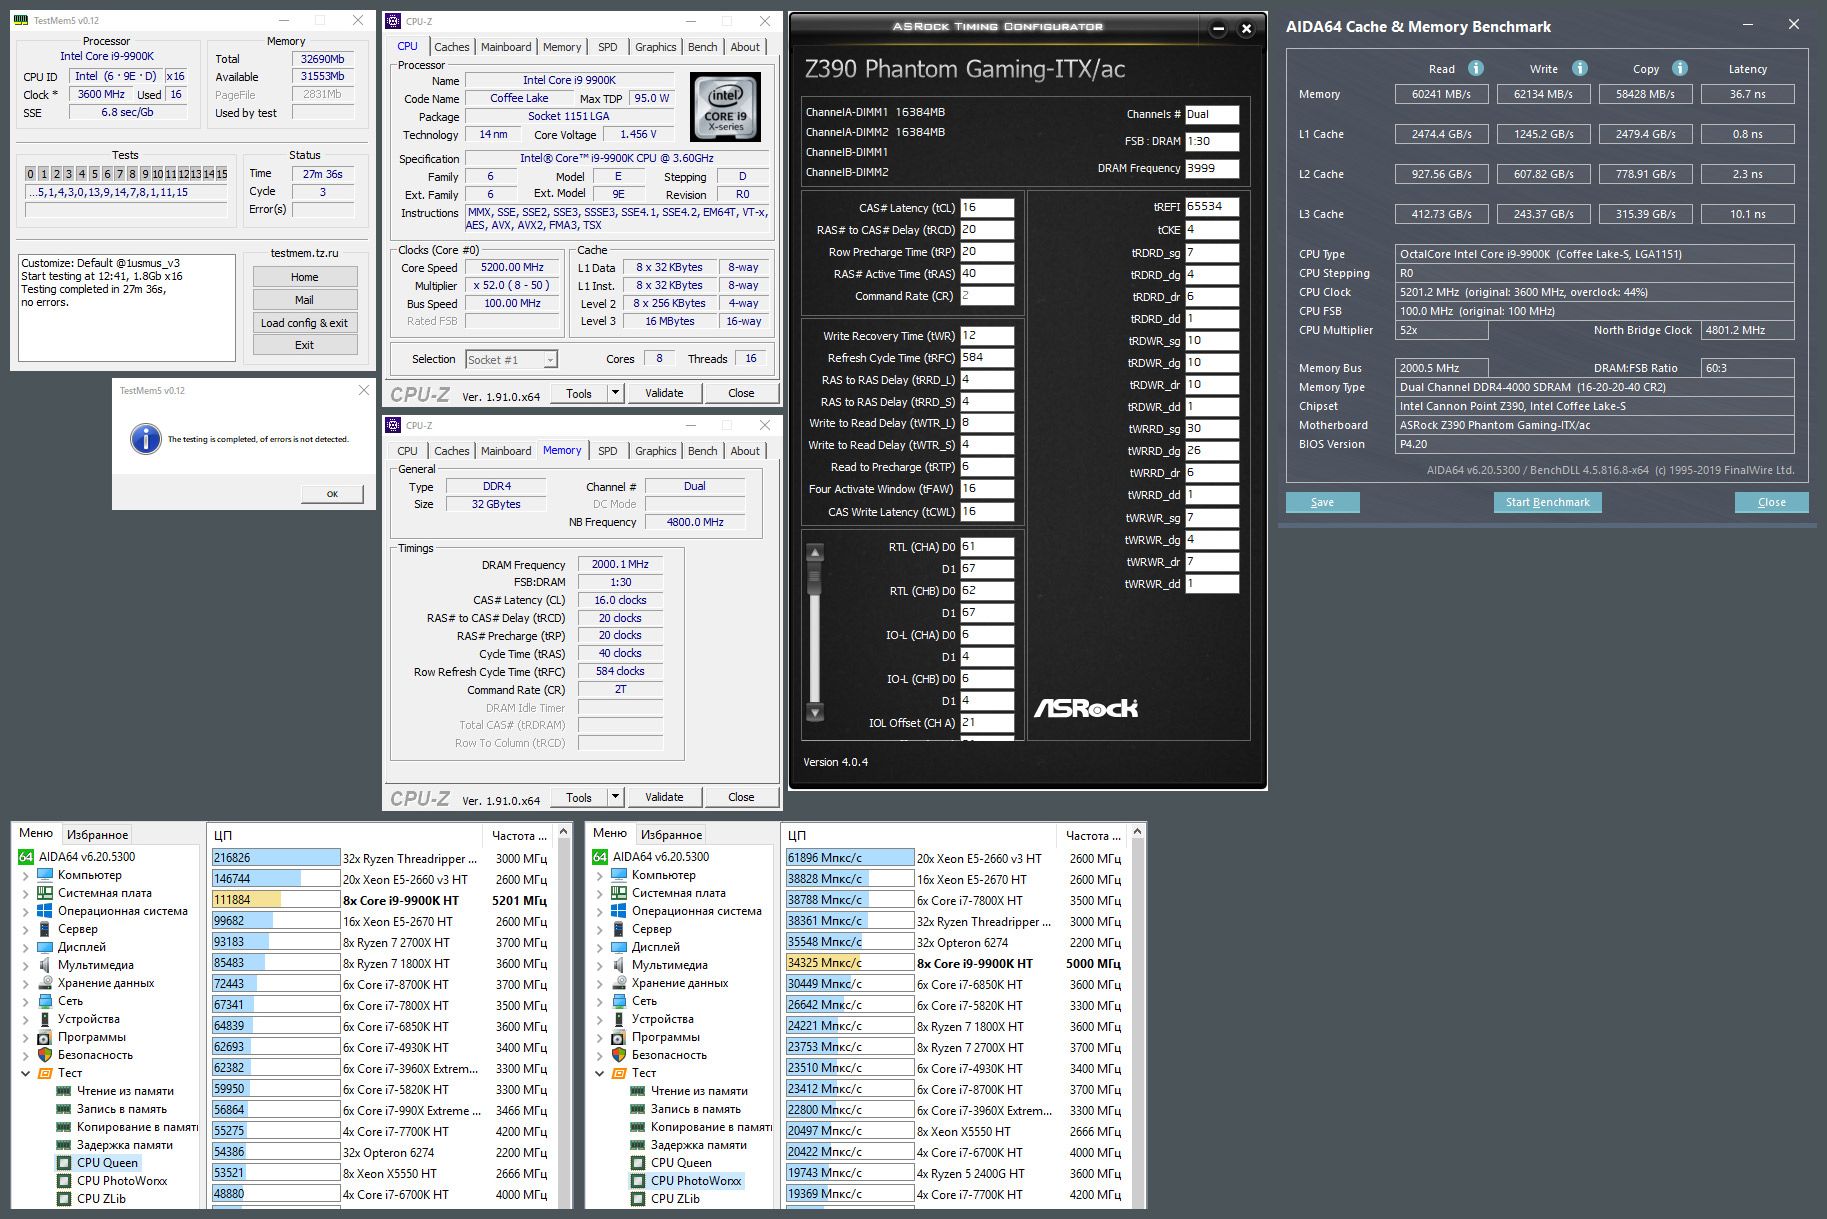Click Частота column header in CPU Queen results
Viewport: 1827px width, 1219px height.
[x=518, y=835]
